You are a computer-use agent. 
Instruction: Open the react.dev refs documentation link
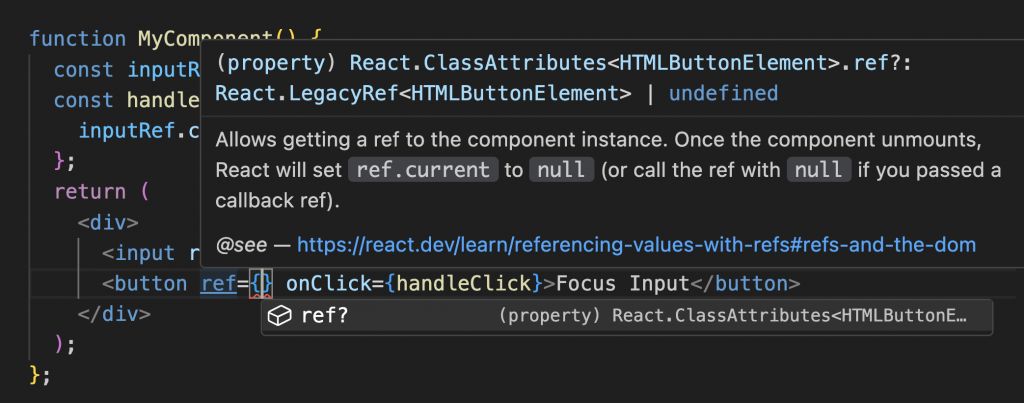[x=636, y=245]
